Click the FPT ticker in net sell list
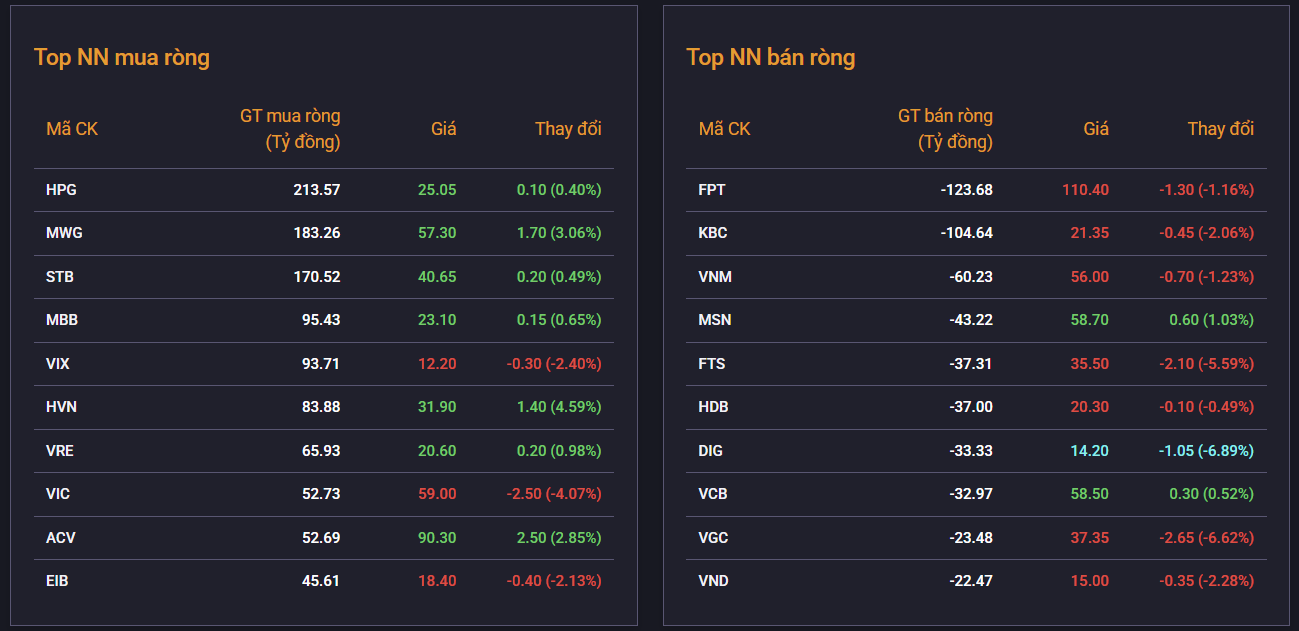The height and width of the screenshot is (631, 1299). click(x=711, y=189)
